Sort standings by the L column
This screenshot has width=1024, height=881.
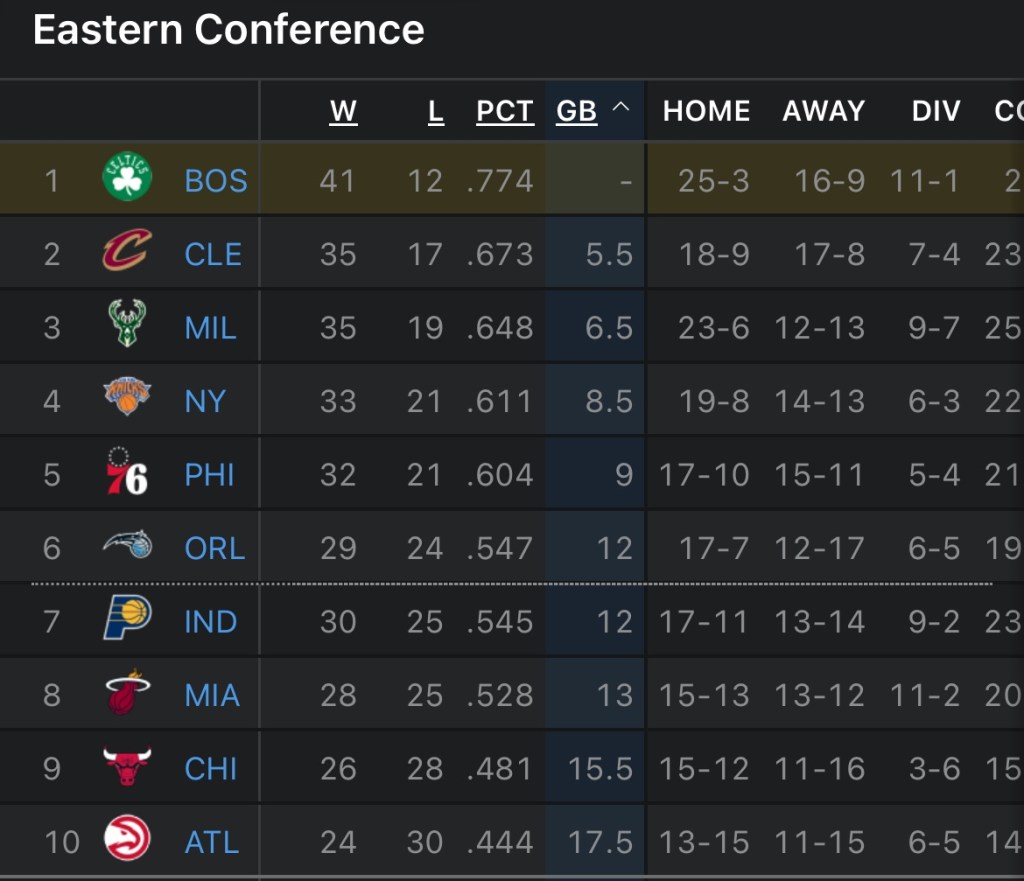435,111
